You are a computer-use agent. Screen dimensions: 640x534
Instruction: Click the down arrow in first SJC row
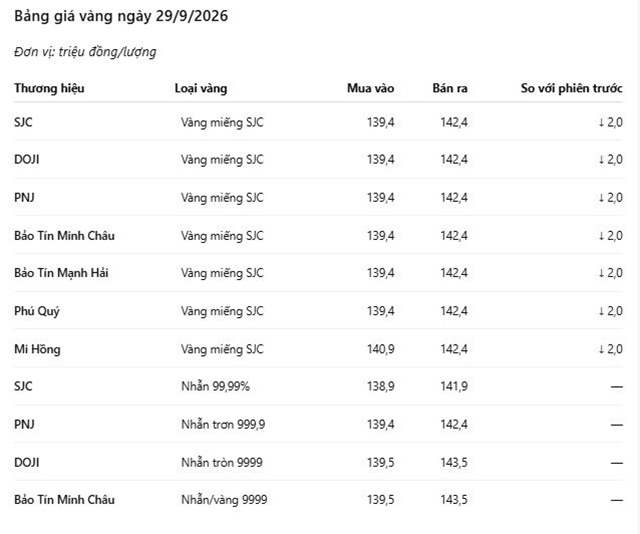pyautogui.click(x=601, y=122)
